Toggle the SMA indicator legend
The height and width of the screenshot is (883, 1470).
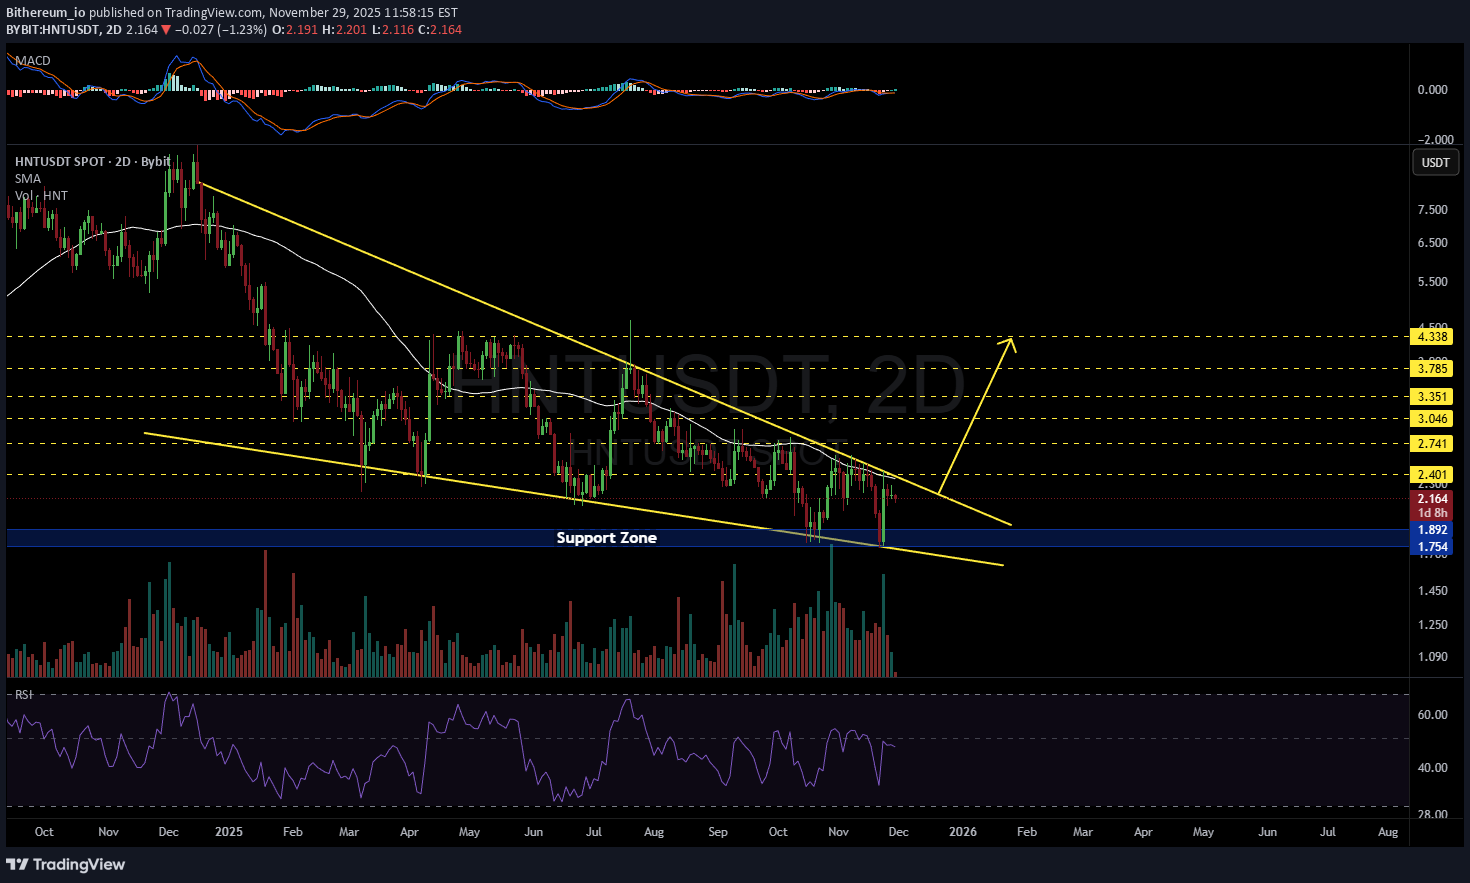(x=28, y=179)
